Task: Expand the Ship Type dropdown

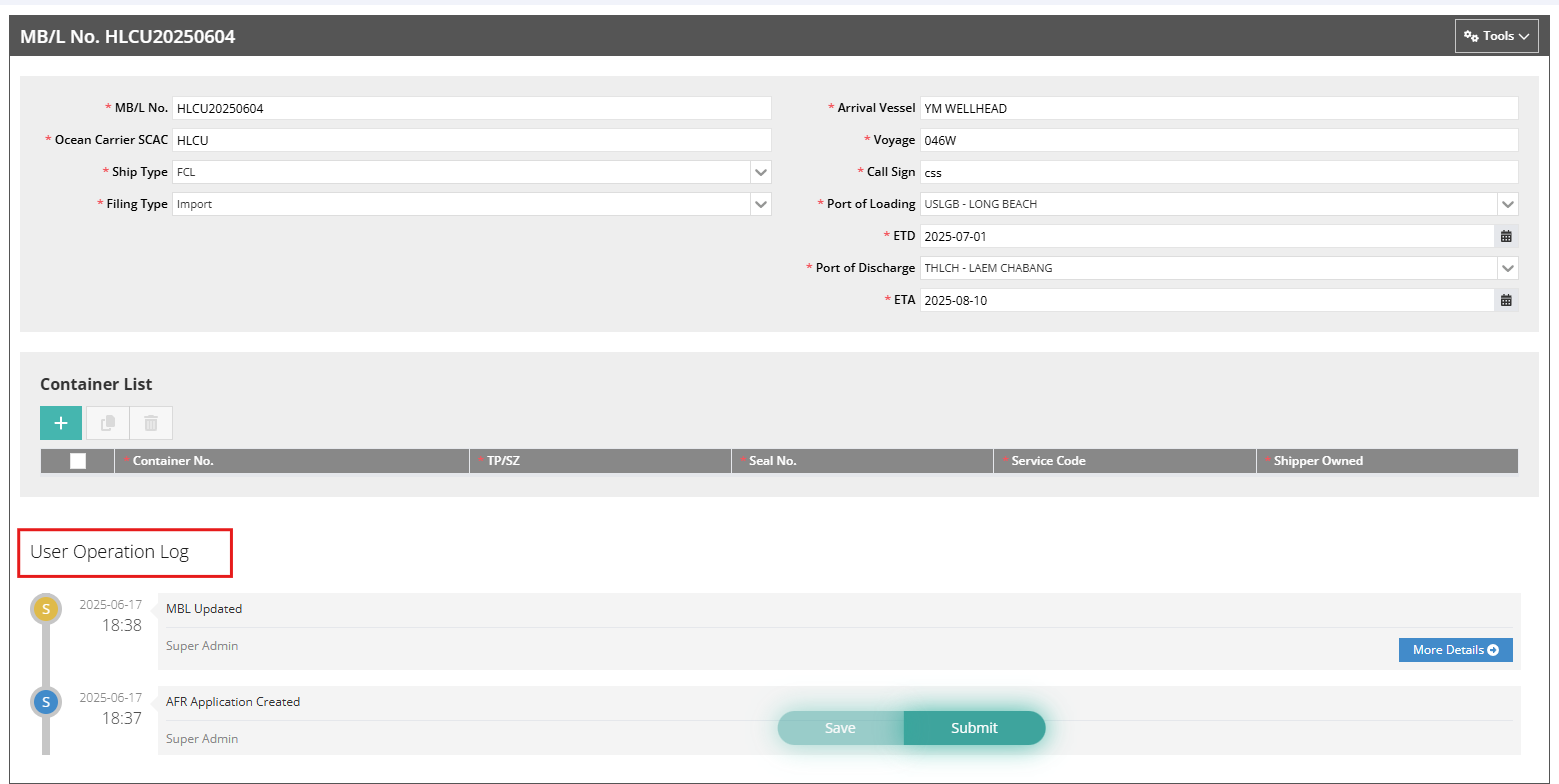Action: click(x=761, y=172)
